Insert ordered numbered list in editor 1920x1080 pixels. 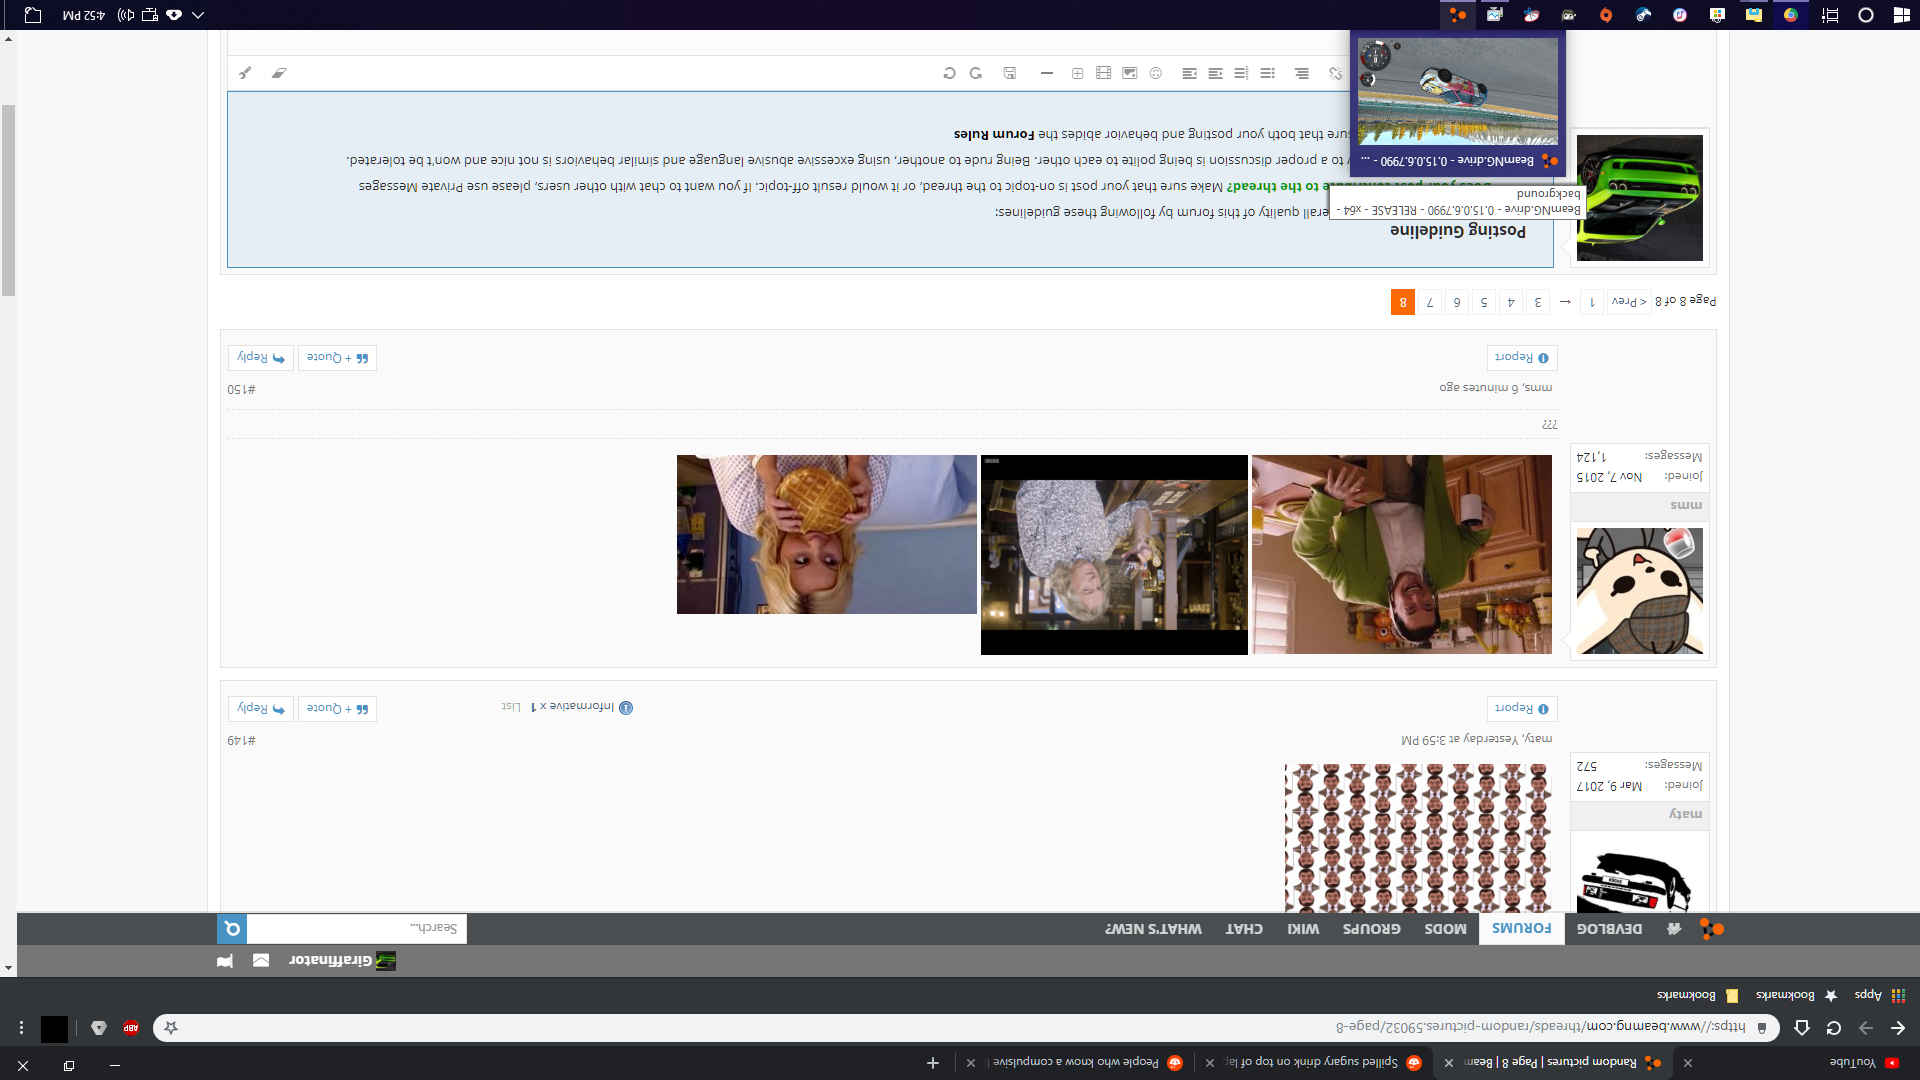click(1241, 73)
